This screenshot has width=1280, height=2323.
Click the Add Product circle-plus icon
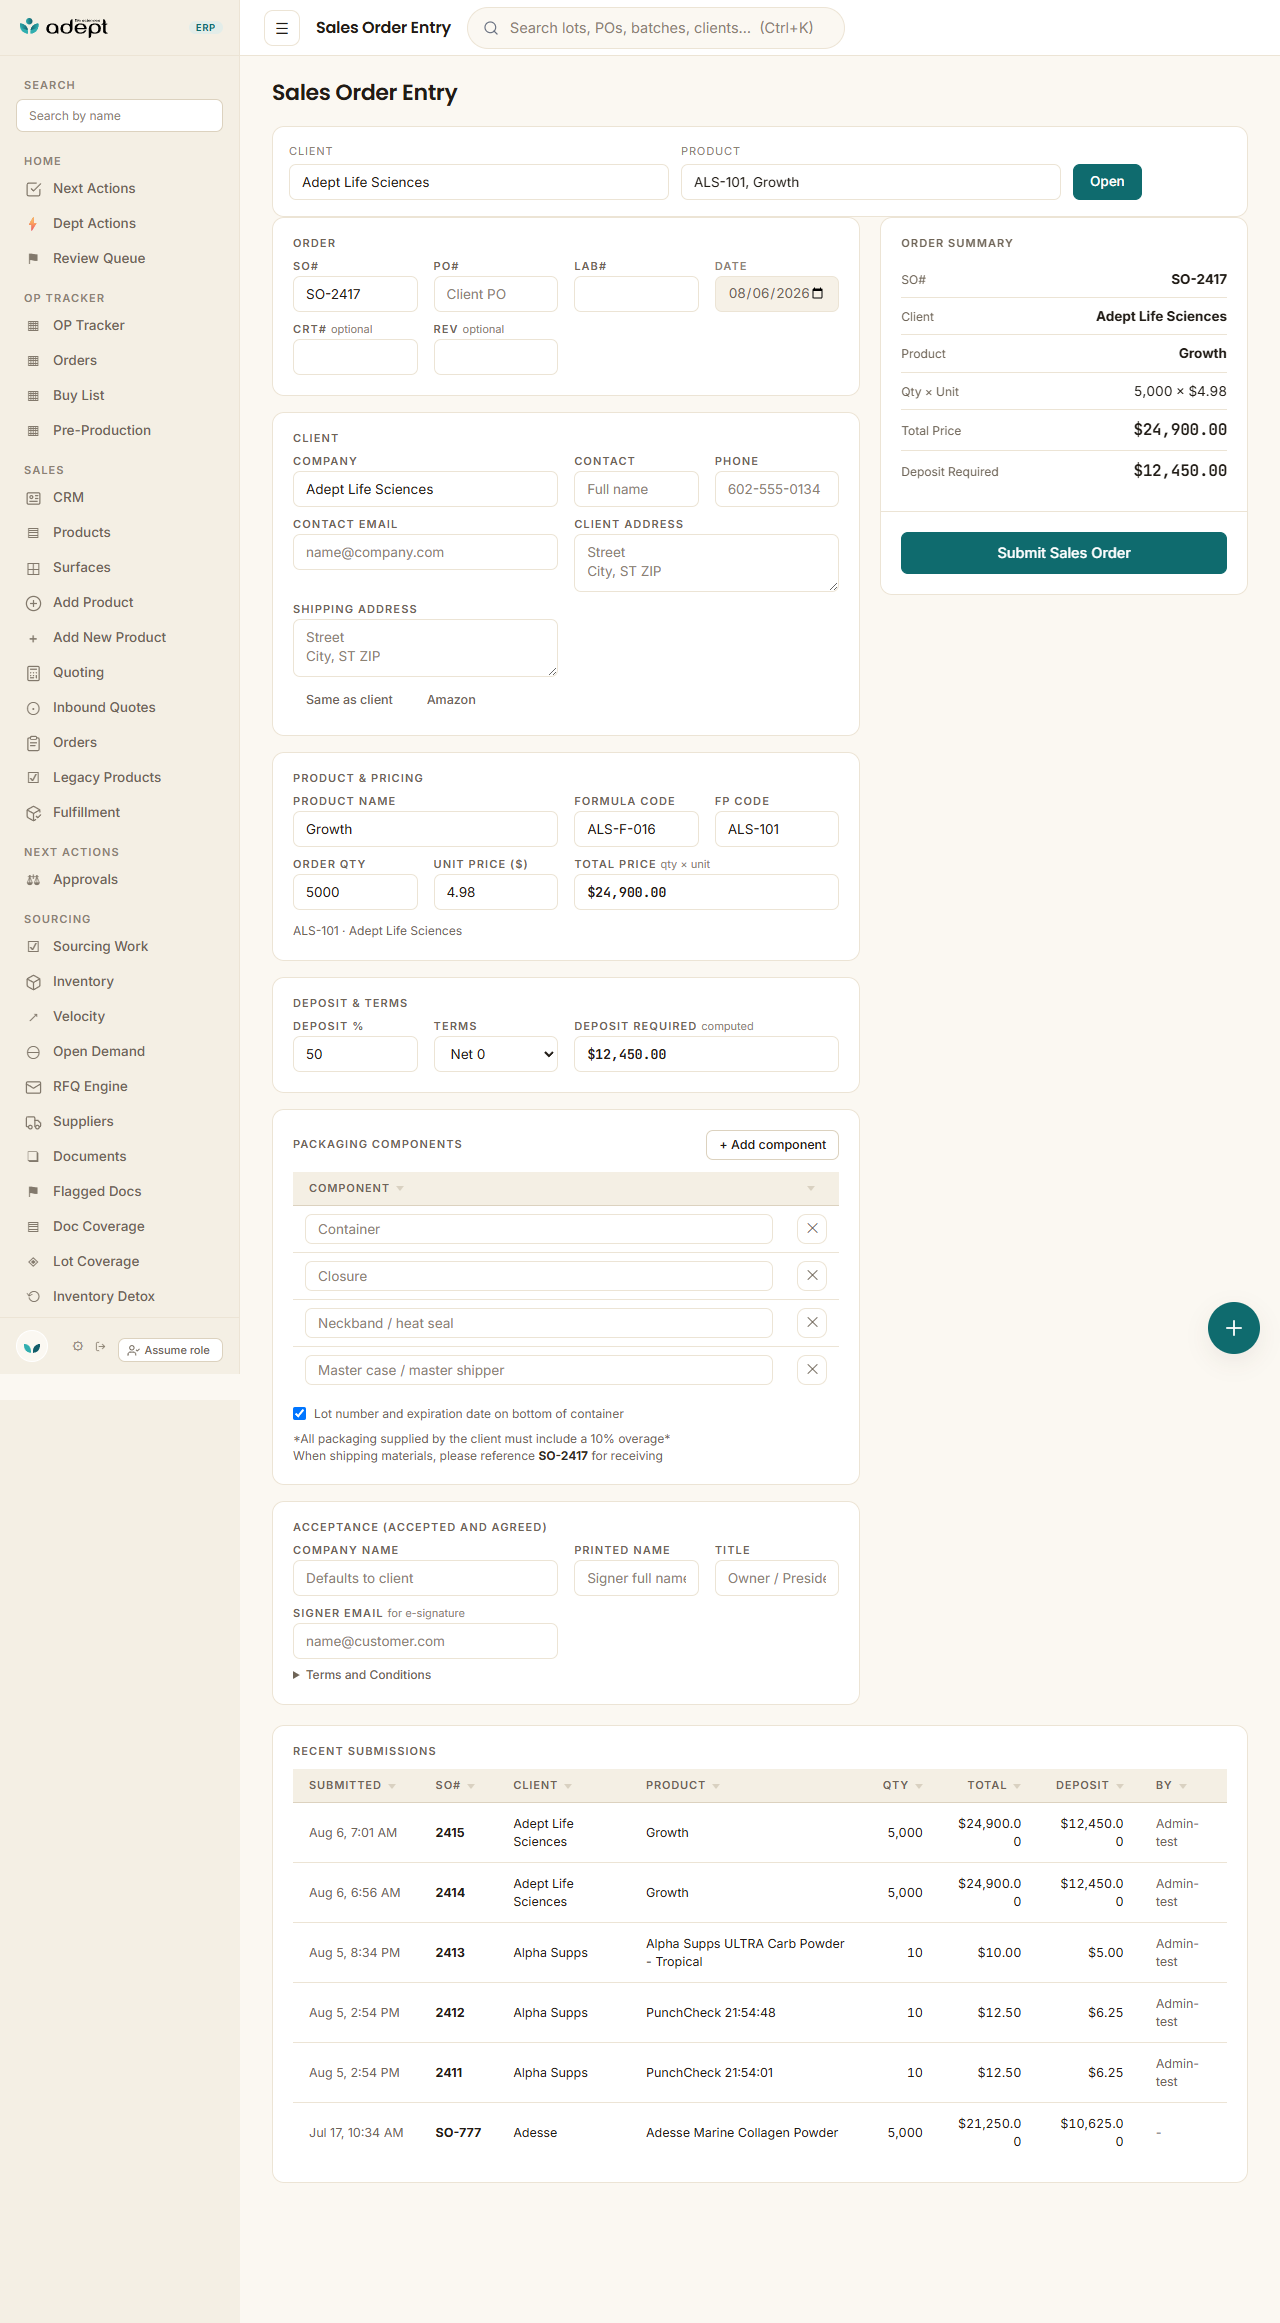pyautogui.click(x=33, y=603)
